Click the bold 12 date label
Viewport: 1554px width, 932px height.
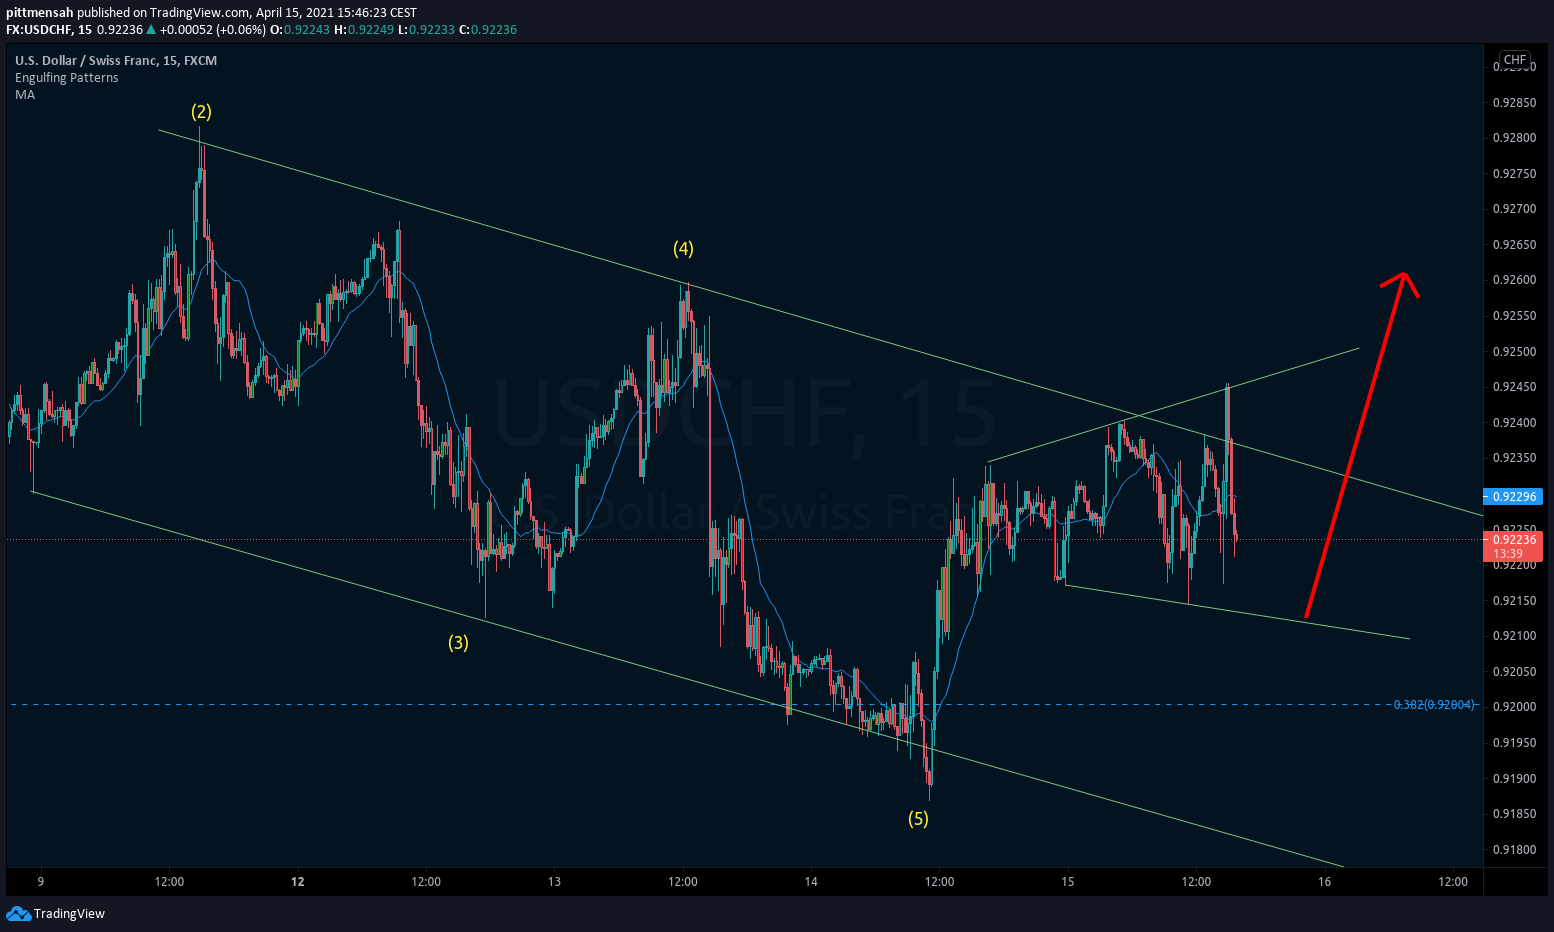pos(298,882)
